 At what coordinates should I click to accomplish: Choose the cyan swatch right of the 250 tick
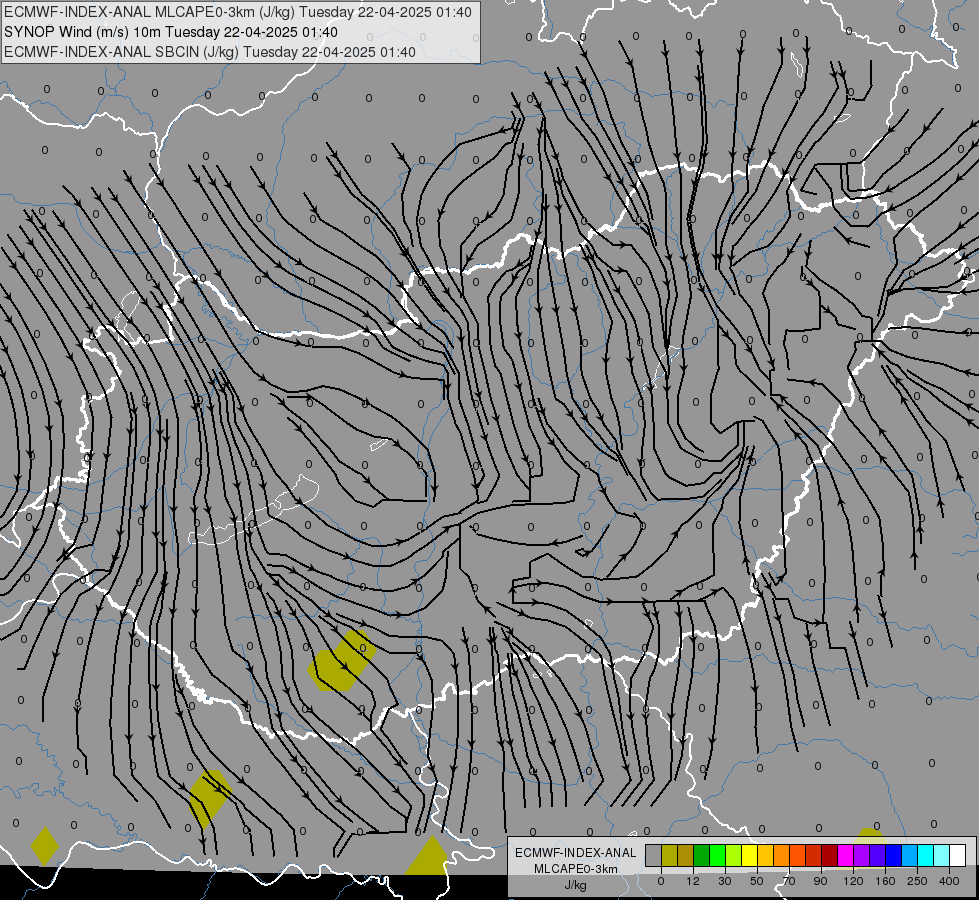(926, 855)
